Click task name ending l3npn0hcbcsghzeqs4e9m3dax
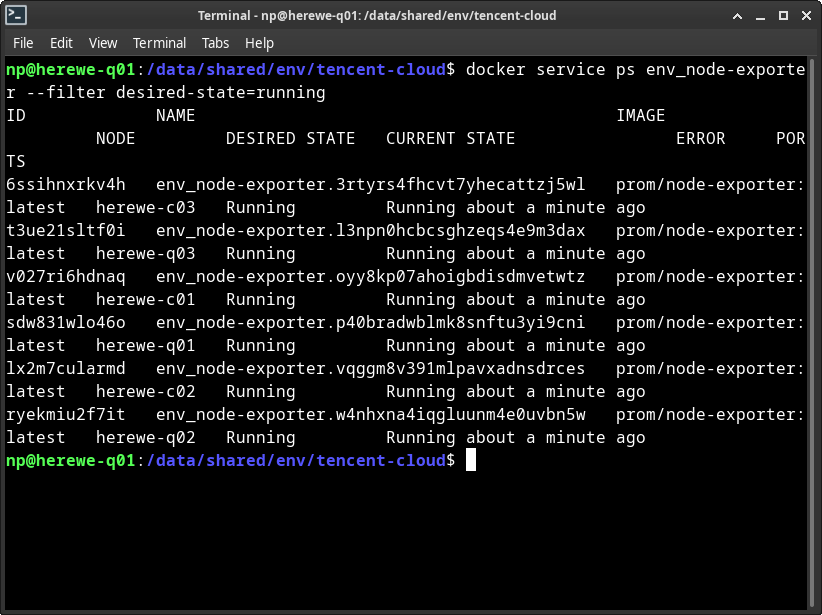 [371, 231]
